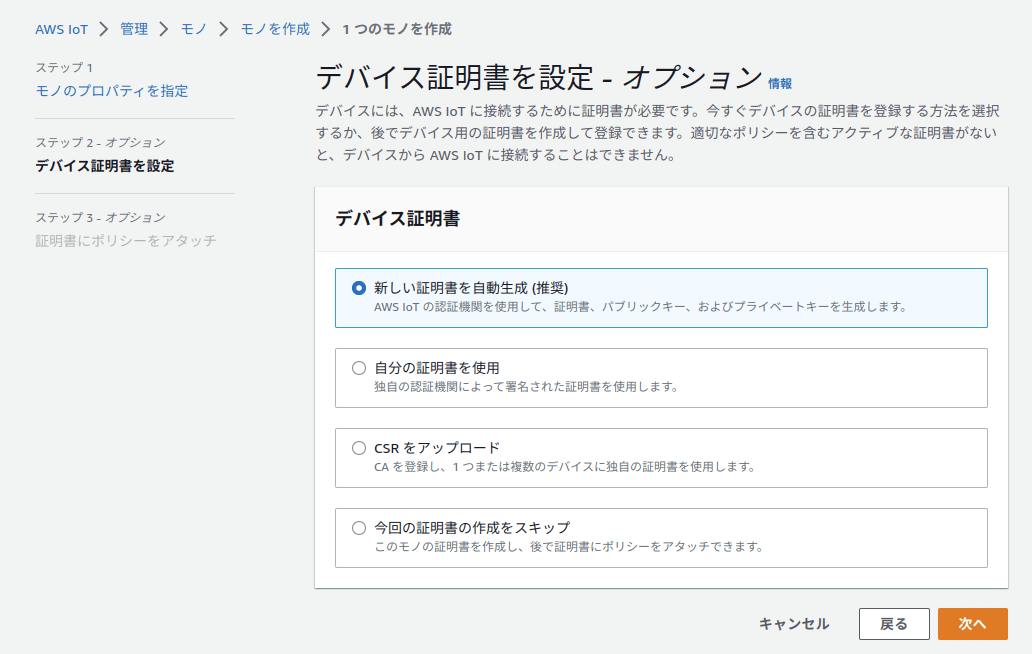This screenshot has height=654, width=1032.
Task: Click the orange 次へ button
Action: coord(973,624)
